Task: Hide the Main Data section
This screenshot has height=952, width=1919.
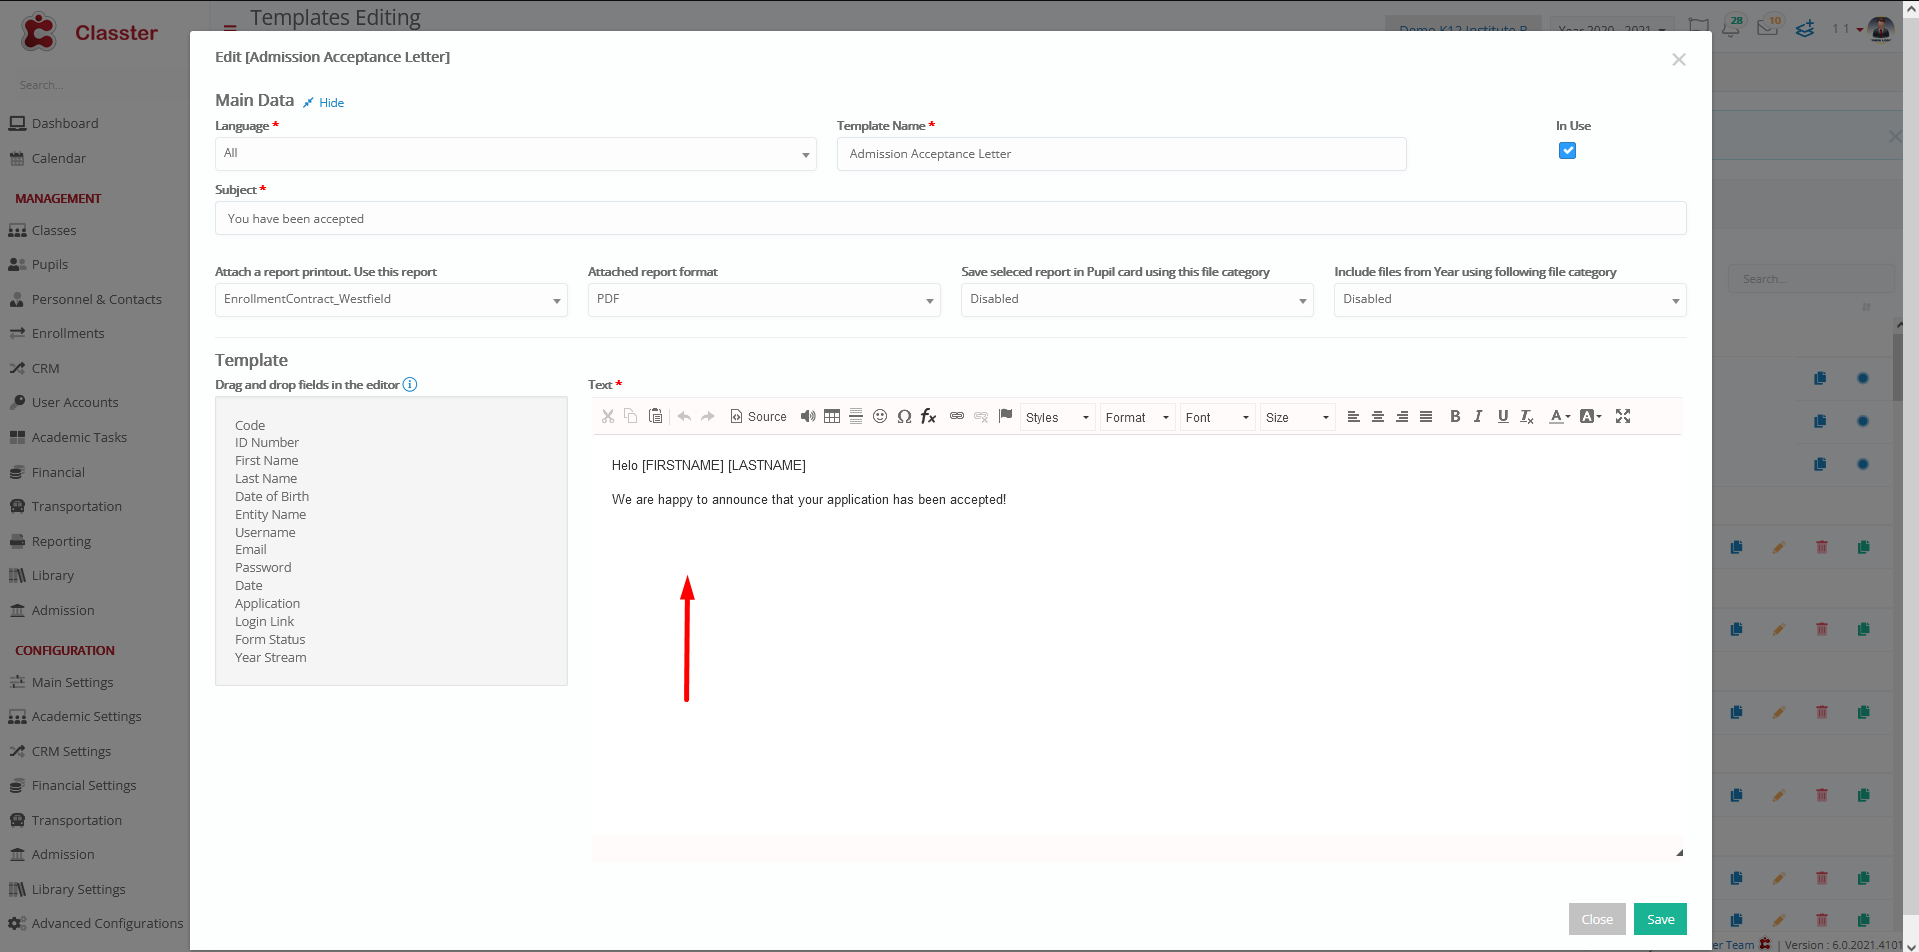Action: click(324, 103)
